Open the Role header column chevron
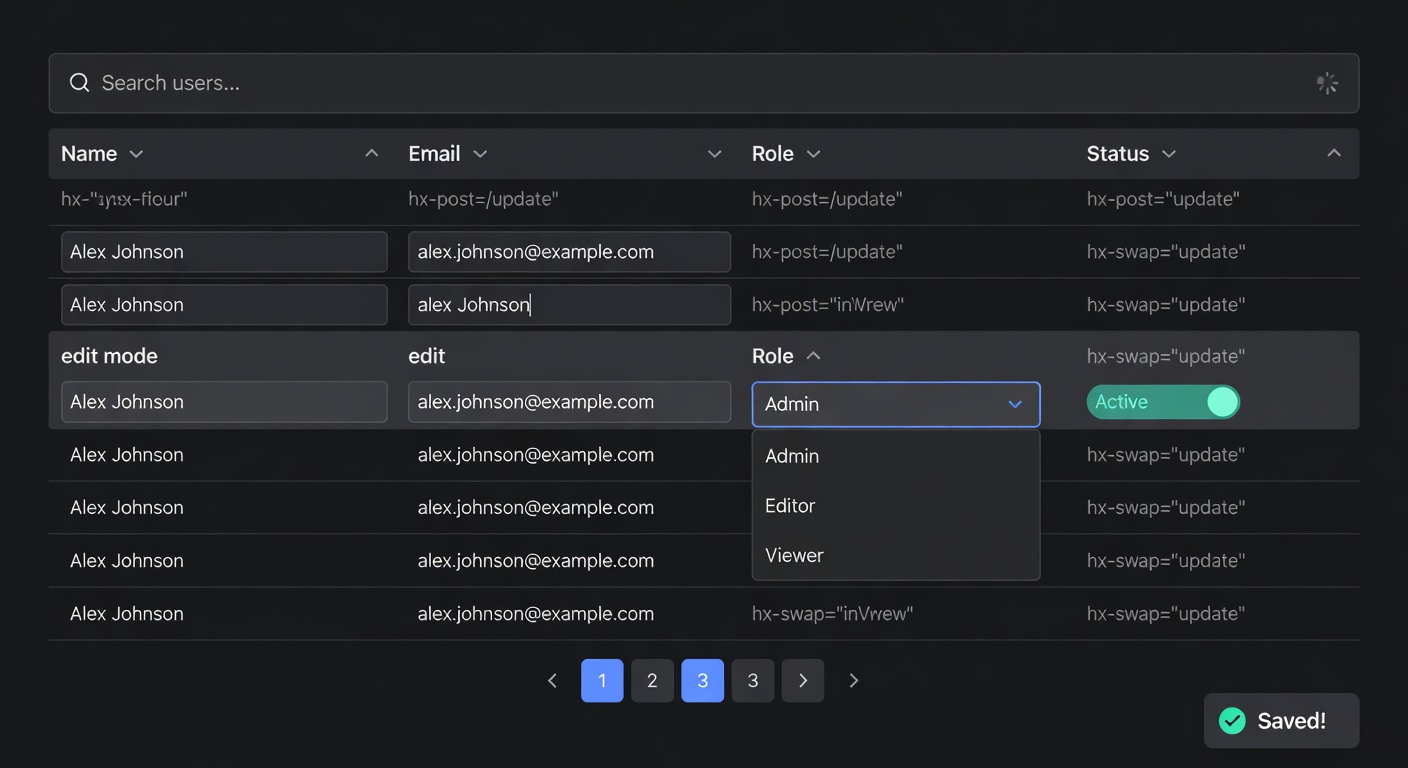The width and height of the screenshot is (1408, 768). click(814, 154)
